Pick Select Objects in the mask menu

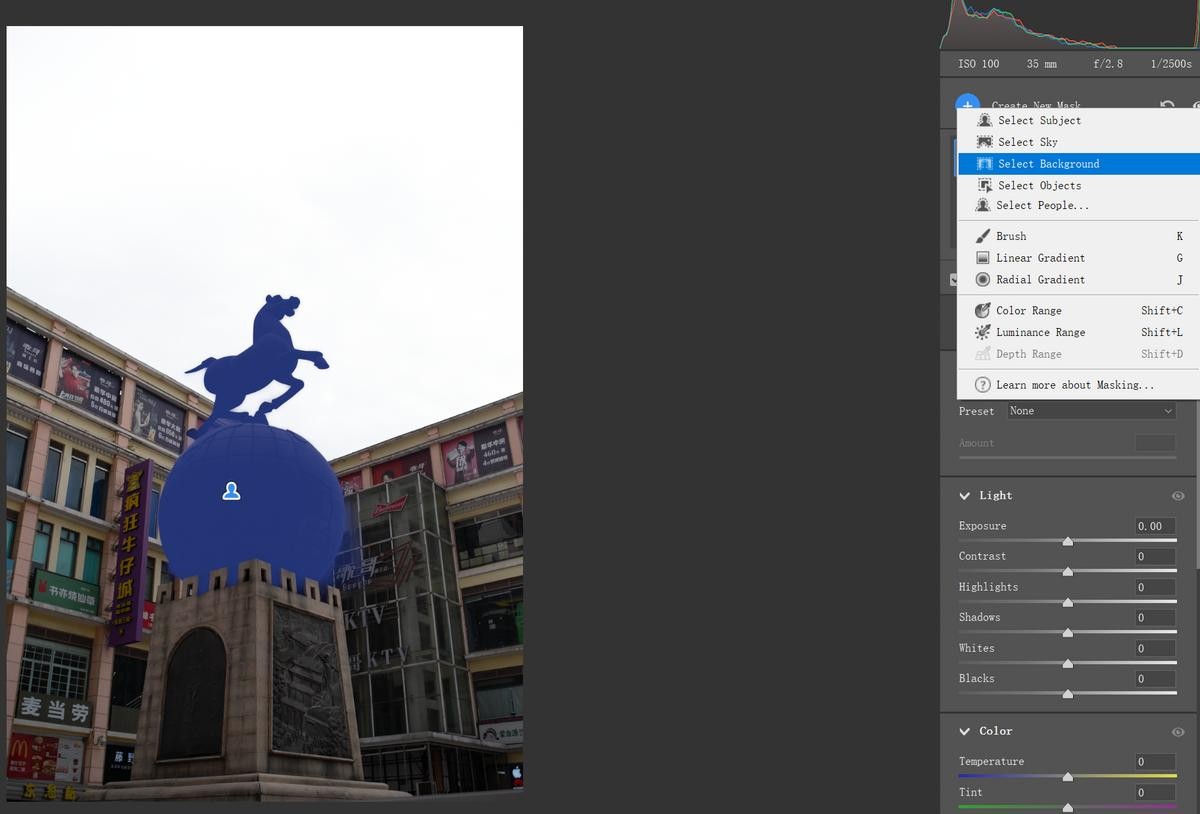[1038, 185]
